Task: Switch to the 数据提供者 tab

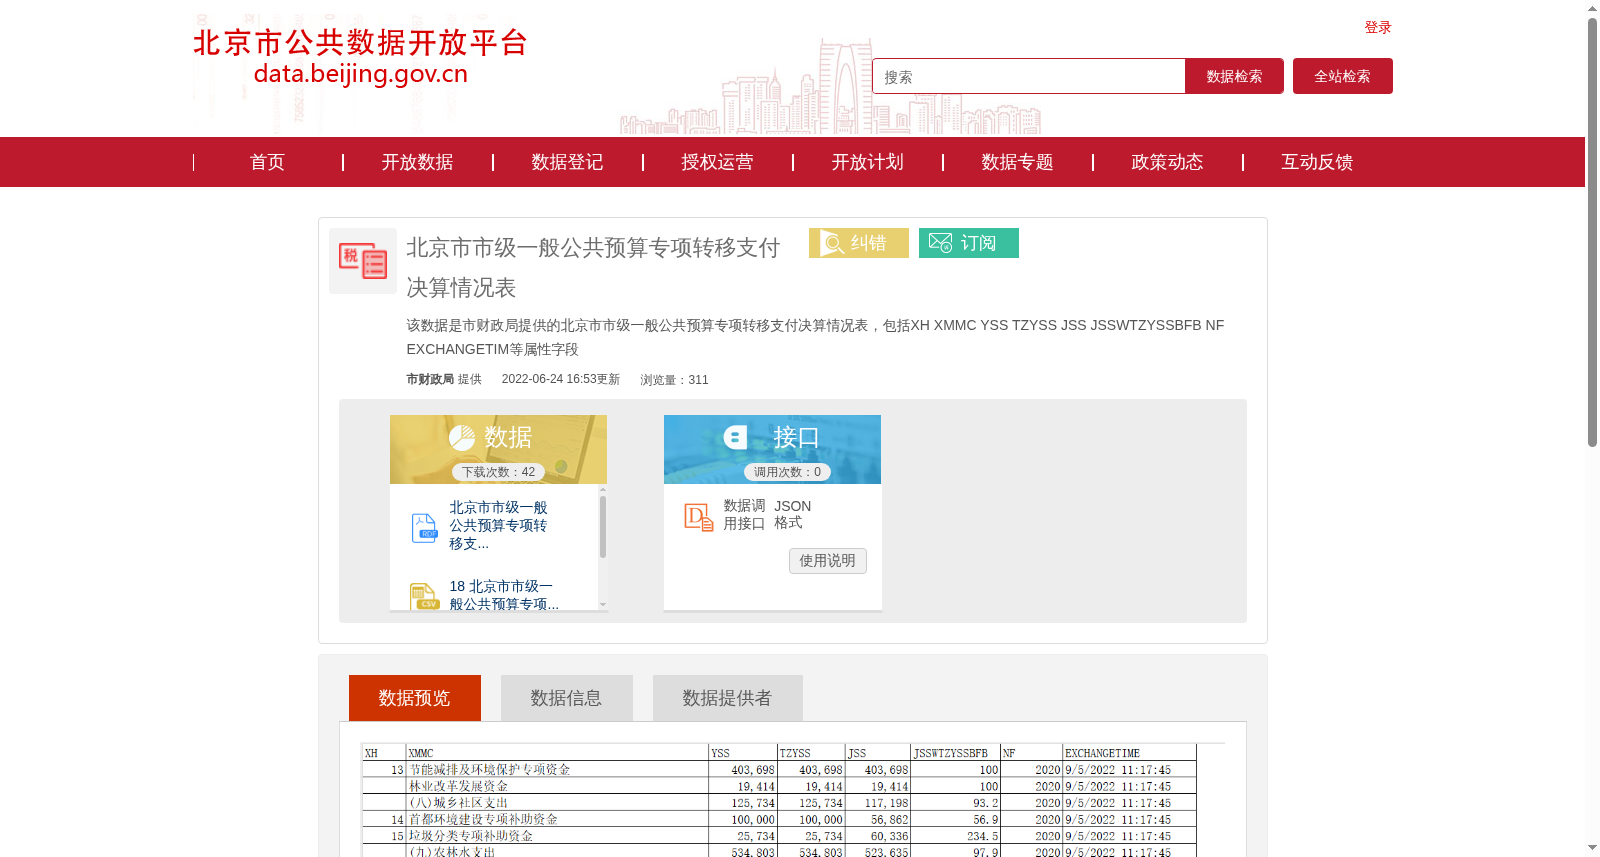Action: click(728, 698)
